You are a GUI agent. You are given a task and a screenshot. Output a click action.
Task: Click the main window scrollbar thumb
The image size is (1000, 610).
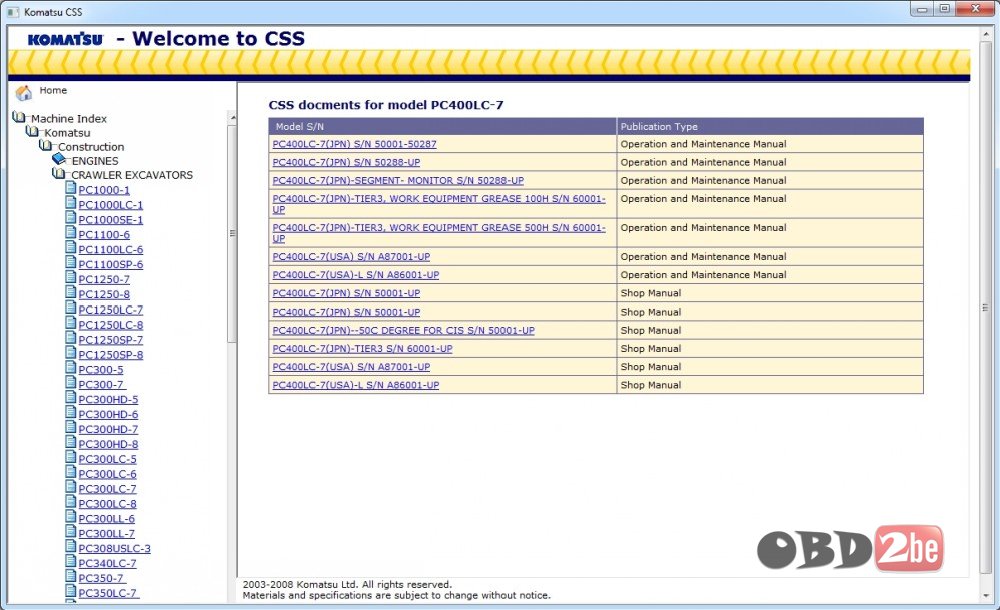(x=985, y=308)
